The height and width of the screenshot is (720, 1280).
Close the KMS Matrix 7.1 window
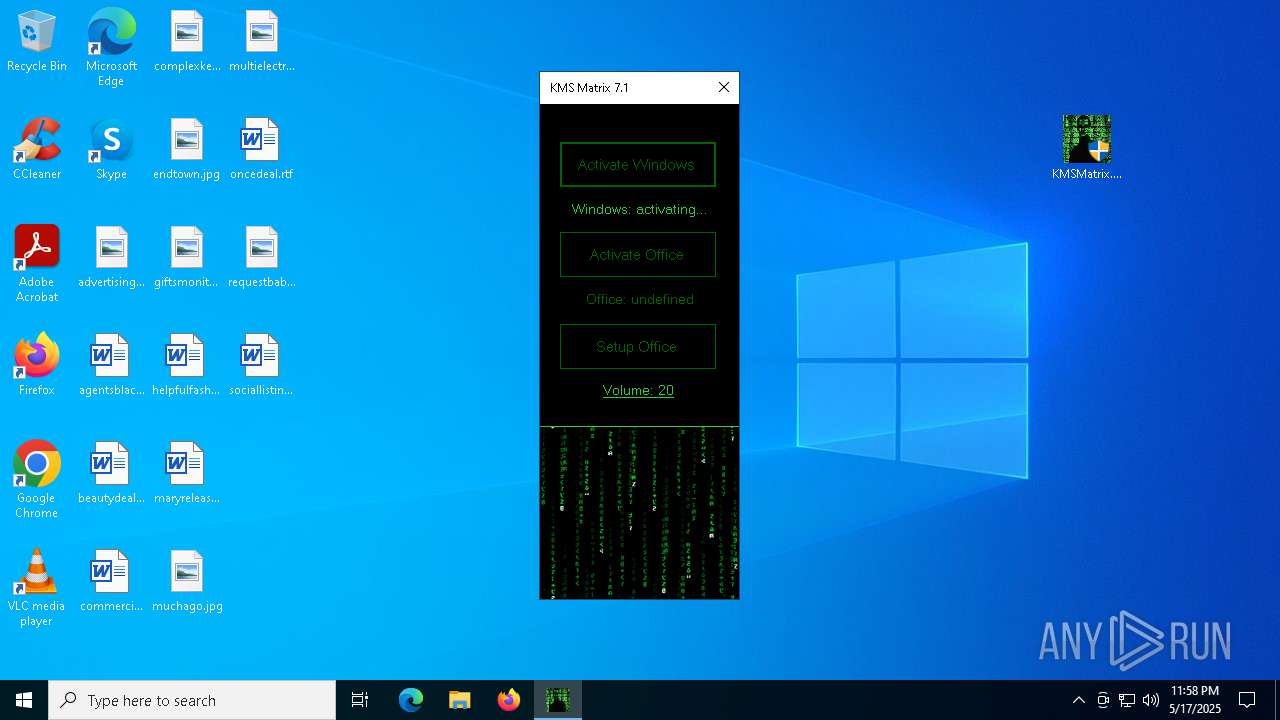click(x=724, y=88)
